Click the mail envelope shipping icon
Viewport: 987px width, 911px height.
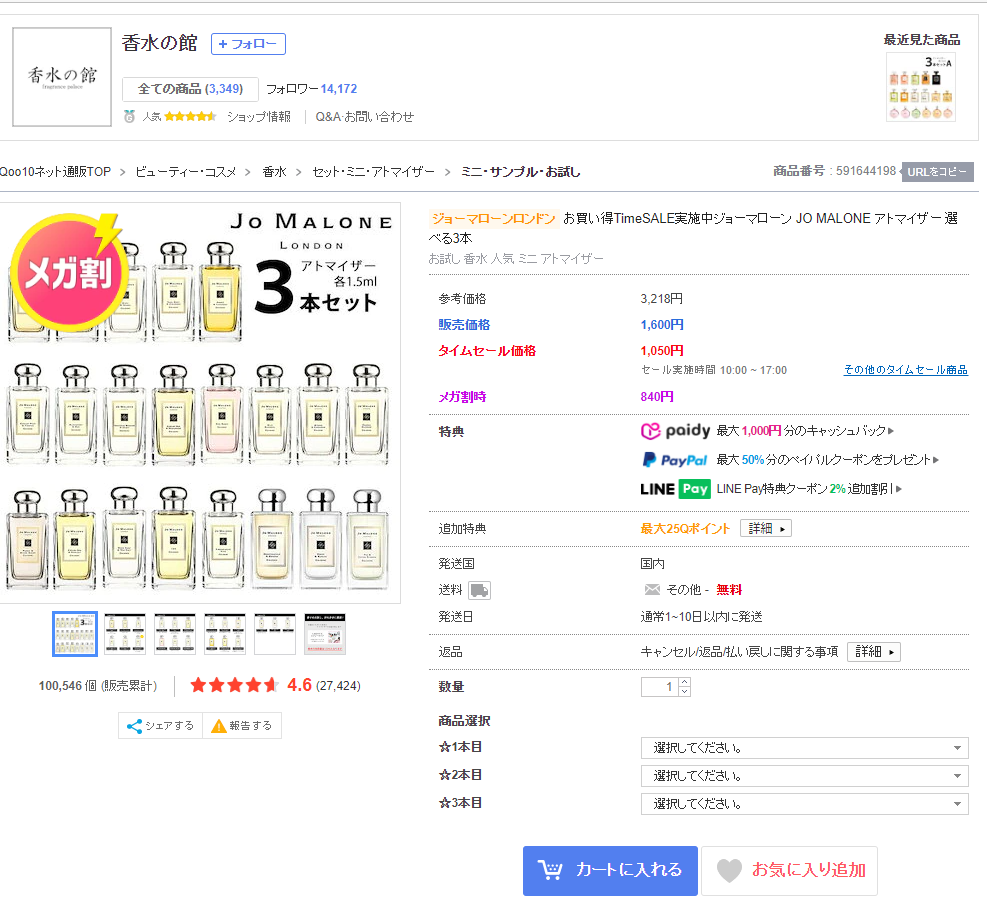click(x=652, y=590)
